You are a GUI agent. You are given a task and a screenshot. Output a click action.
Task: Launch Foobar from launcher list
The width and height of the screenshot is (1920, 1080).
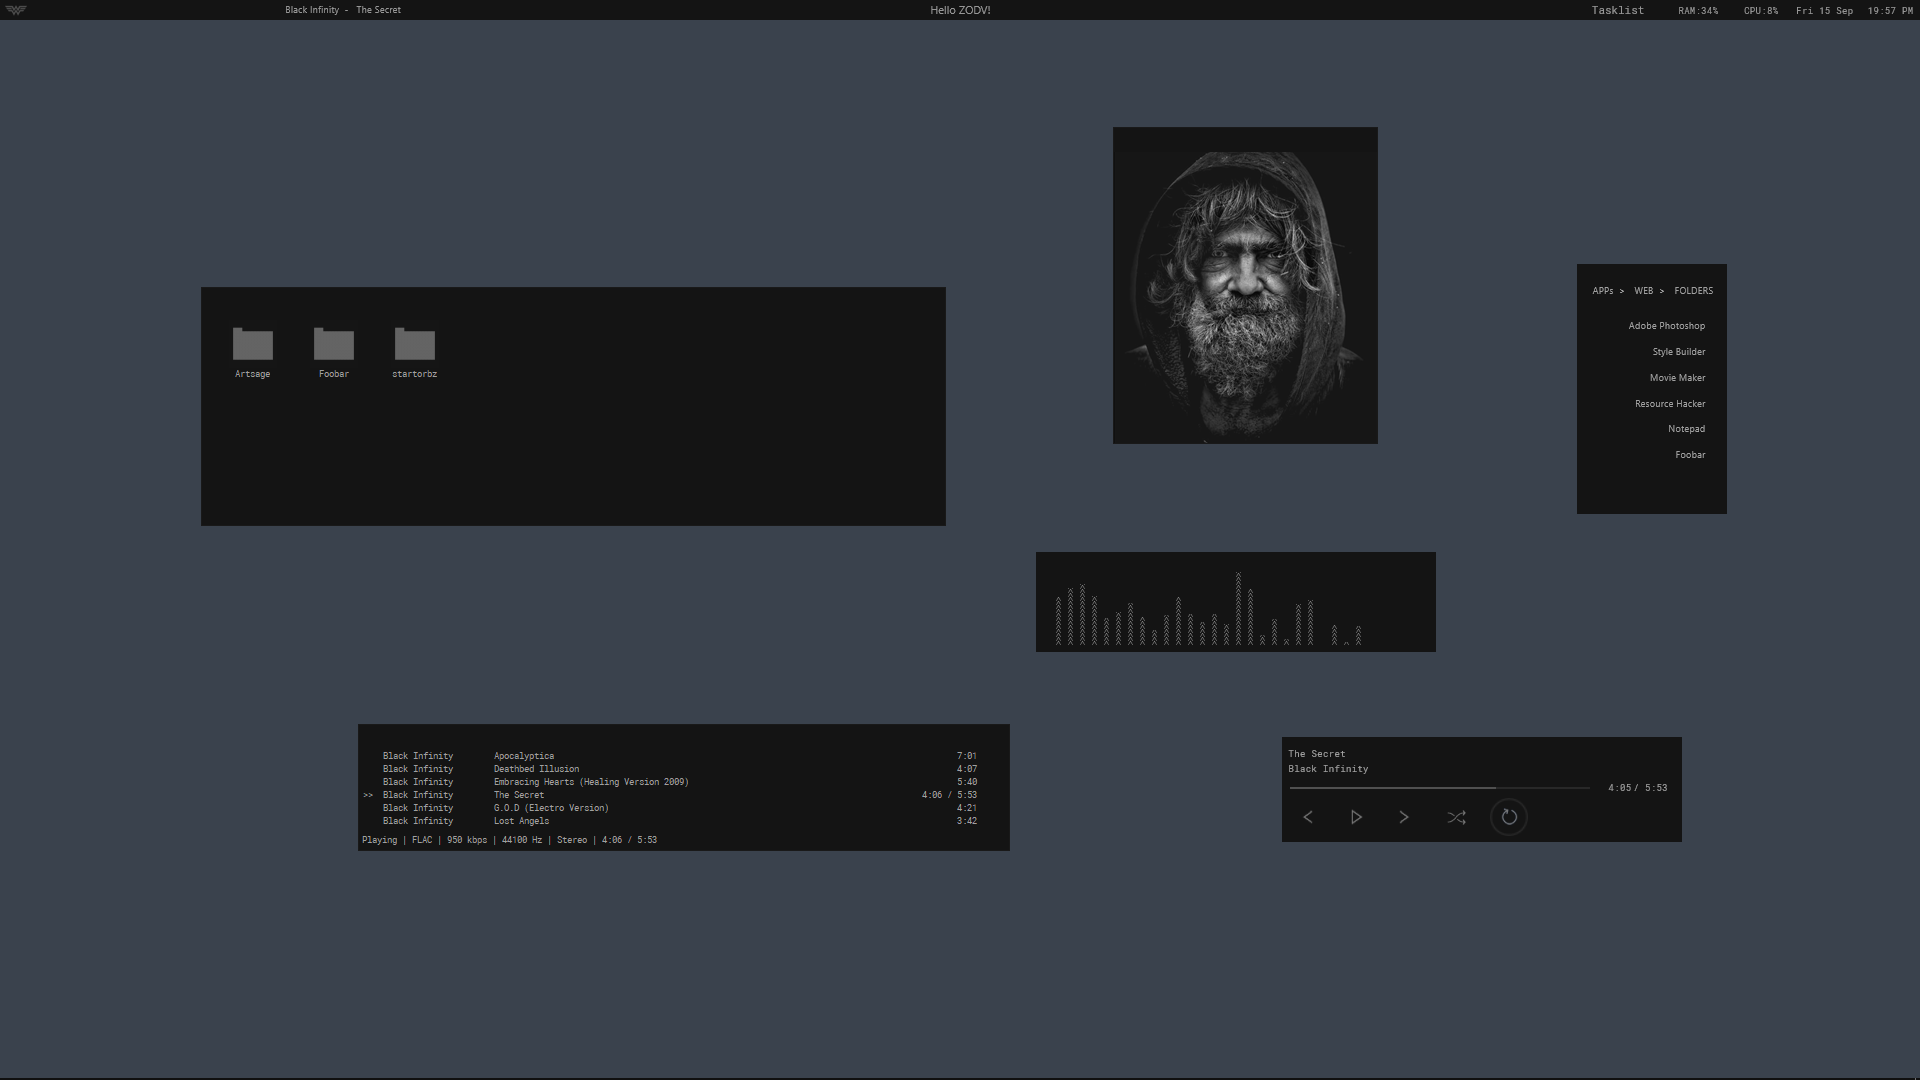point(1691,455)
